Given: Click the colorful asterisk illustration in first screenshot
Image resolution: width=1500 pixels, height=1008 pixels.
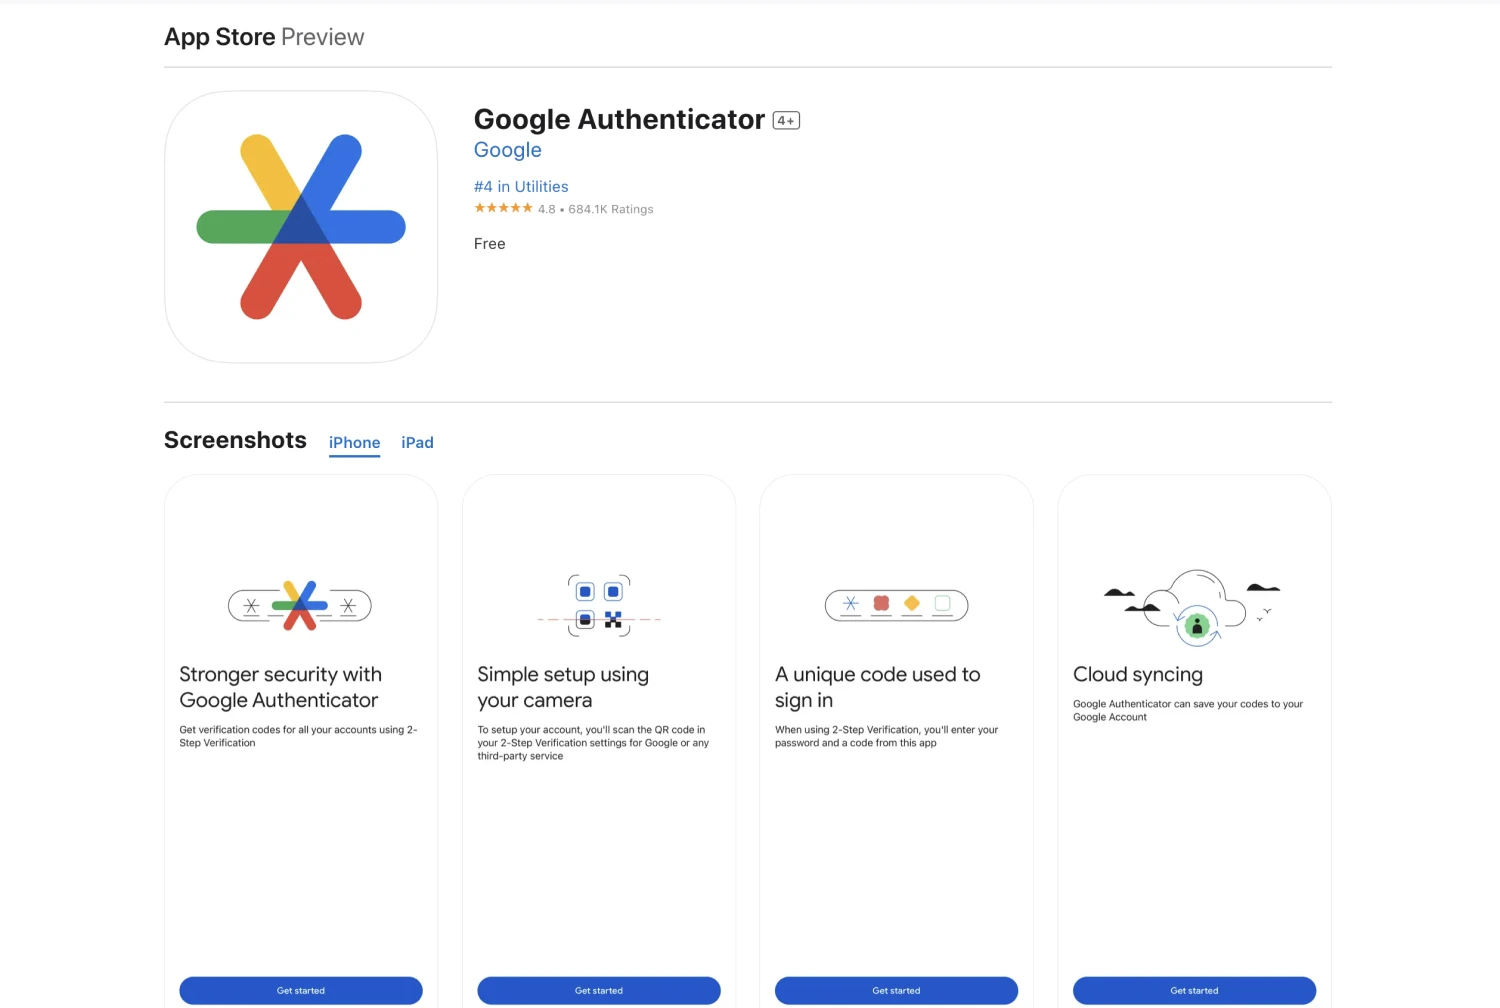Looking at the screenshot, I should click(300, 605).
